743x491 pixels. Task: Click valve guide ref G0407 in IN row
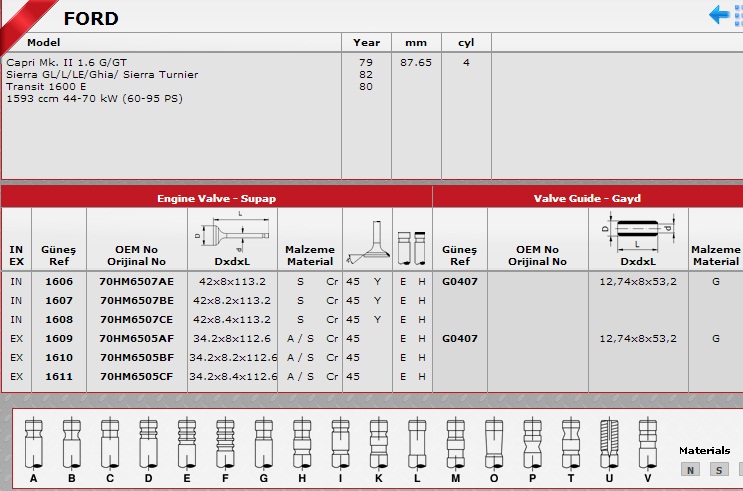click(x=460, y=282)
